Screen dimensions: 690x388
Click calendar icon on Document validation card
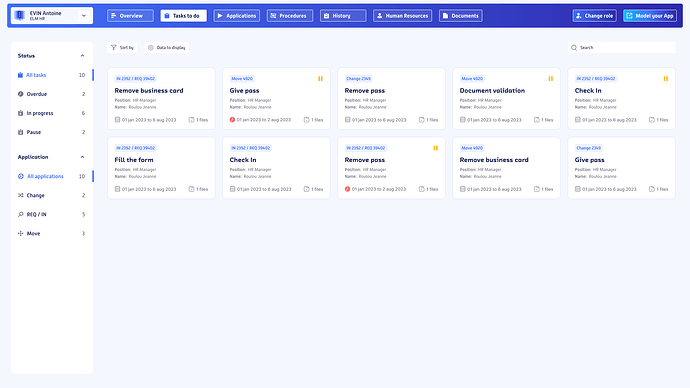(462, 120)
